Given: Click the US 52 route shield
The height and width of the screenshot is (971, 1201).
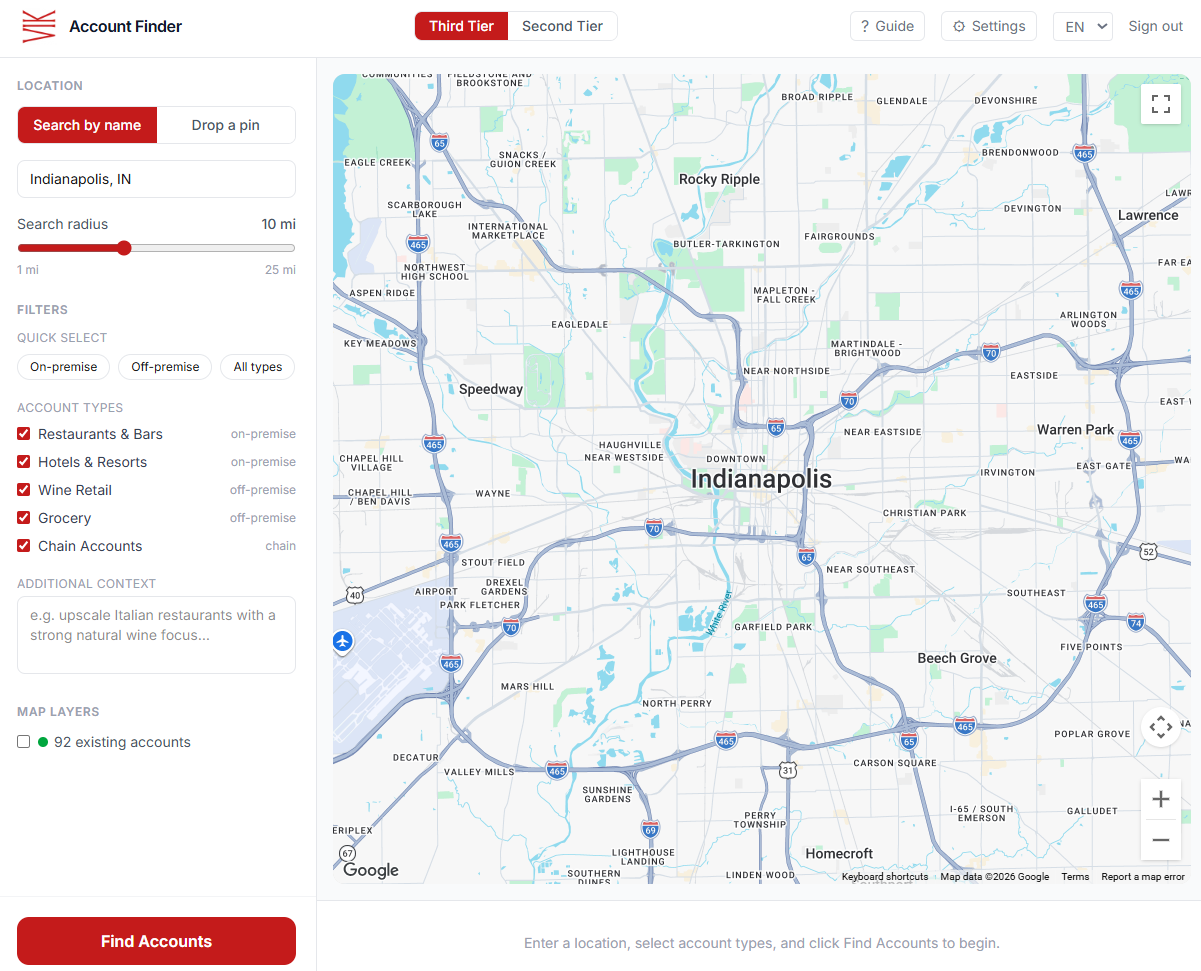Looking at the screenshot, I should click(1149, 551).
